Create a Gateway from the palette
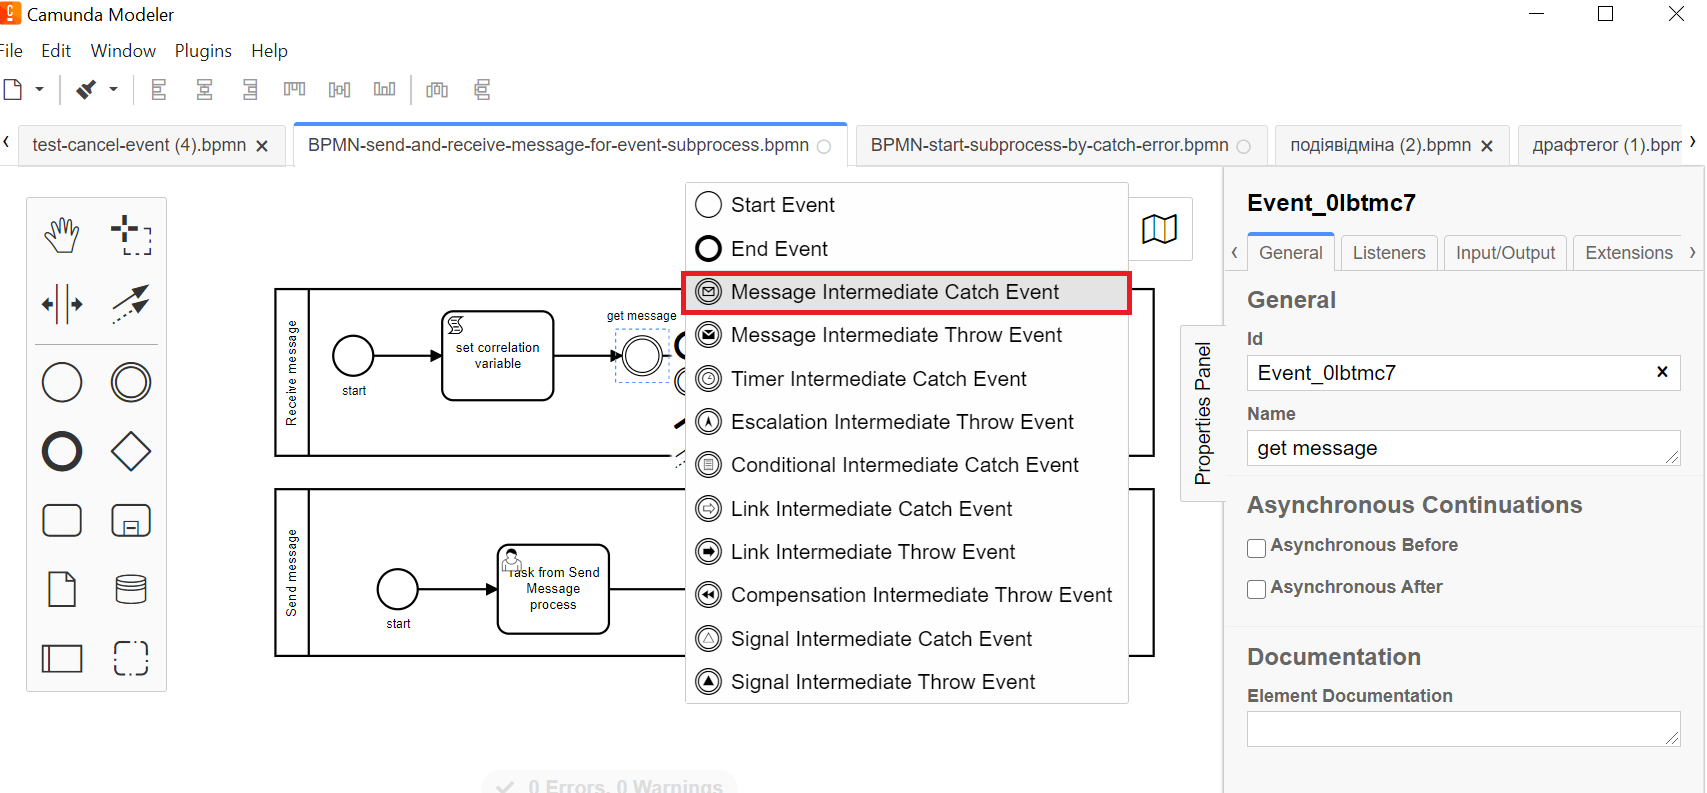The image size is (1707, 793). (131, 451)
